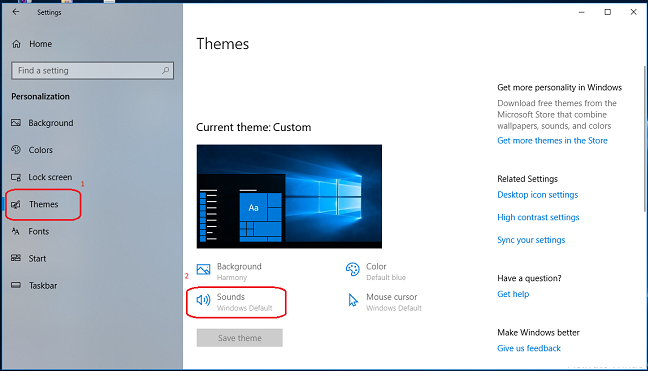
Task: Go to Colors settings page
Action: coord(40,150)
